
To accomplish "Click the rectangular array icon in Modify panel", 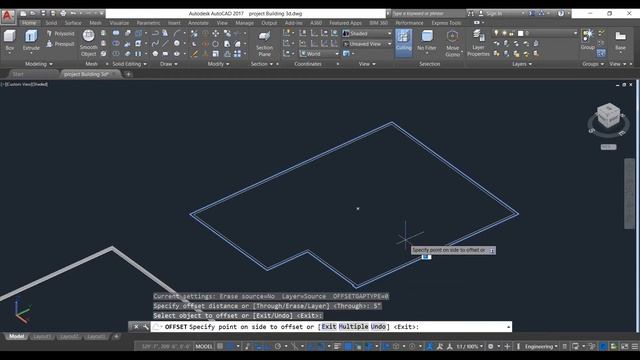I will pos(237,54).
